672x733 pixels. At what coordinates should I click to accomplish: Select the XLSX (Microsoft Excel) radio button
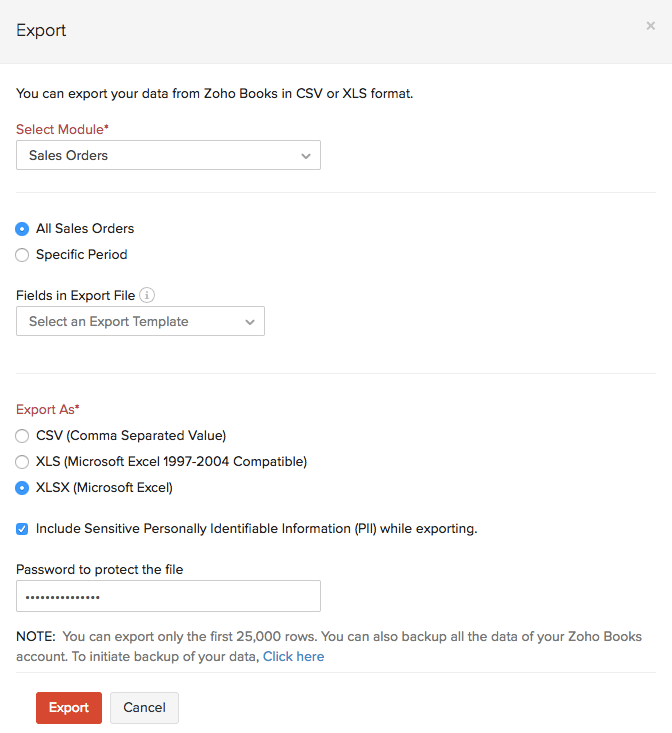tap(23, 488)
